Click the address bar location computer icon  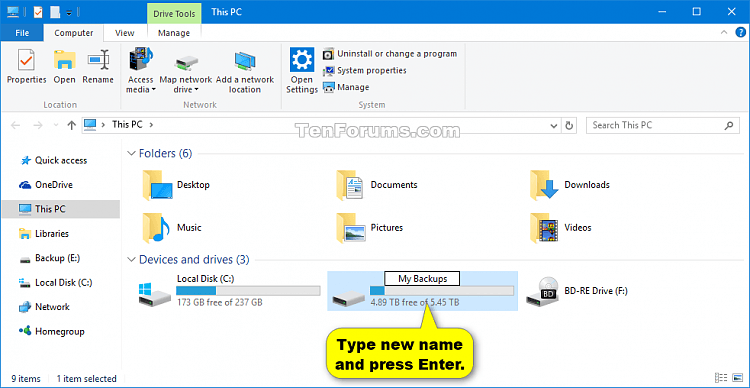[x=90, y=125]
